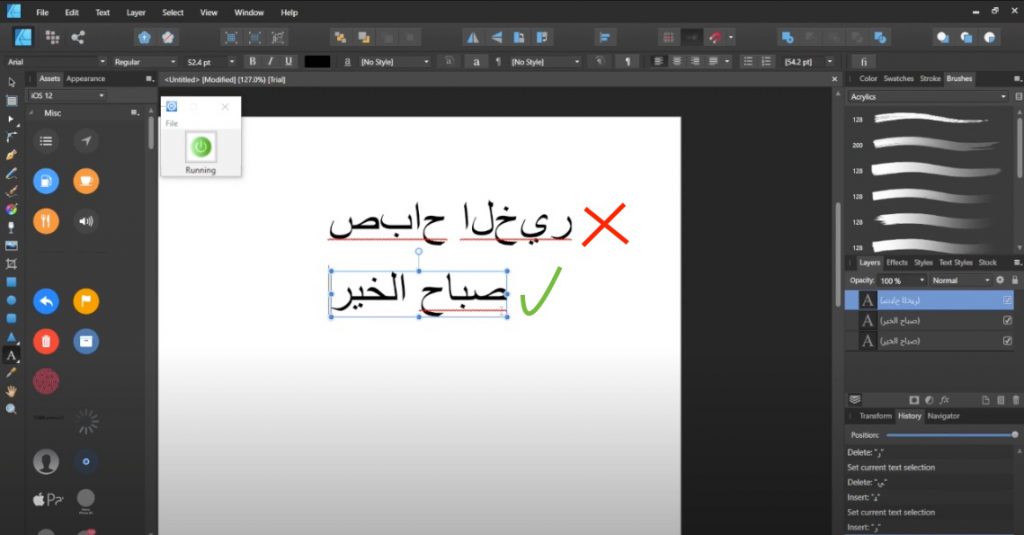Toggle Underline formatting button
The height and width of the screenshot is (535, 1024).
tap(289, 61)
